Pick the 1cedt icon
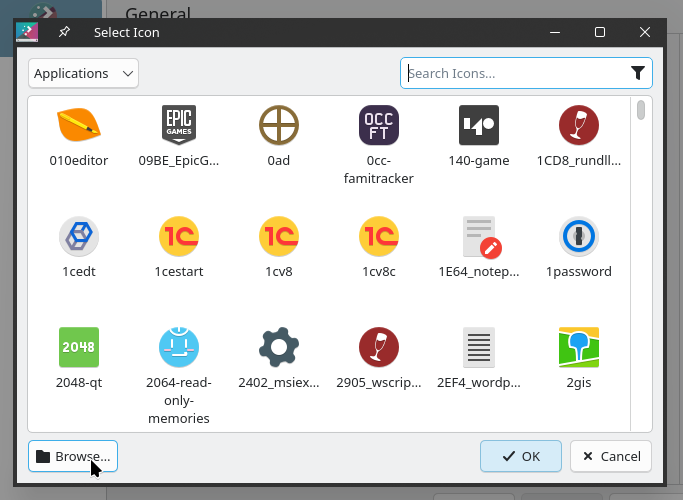The height and width of the screenshot is (500, 683). (79, 236)
